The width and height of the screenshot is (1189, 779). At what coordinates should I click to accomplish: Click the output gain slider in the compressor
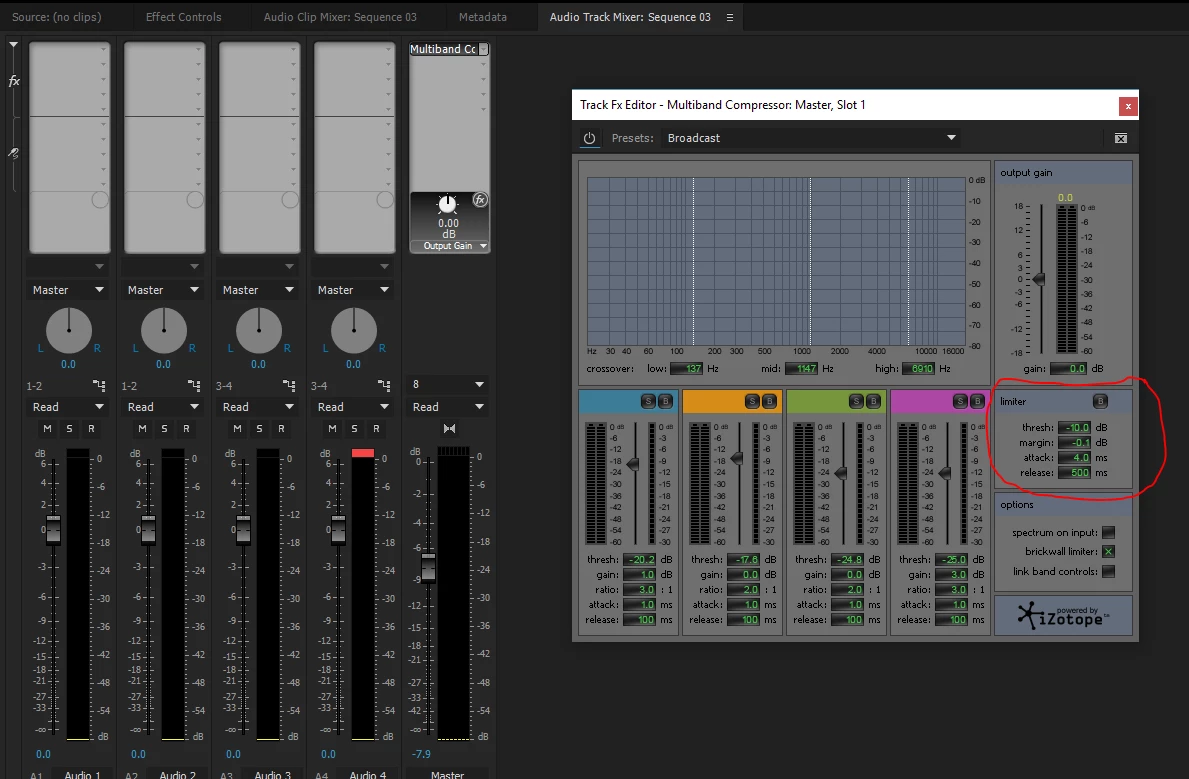1039,279
